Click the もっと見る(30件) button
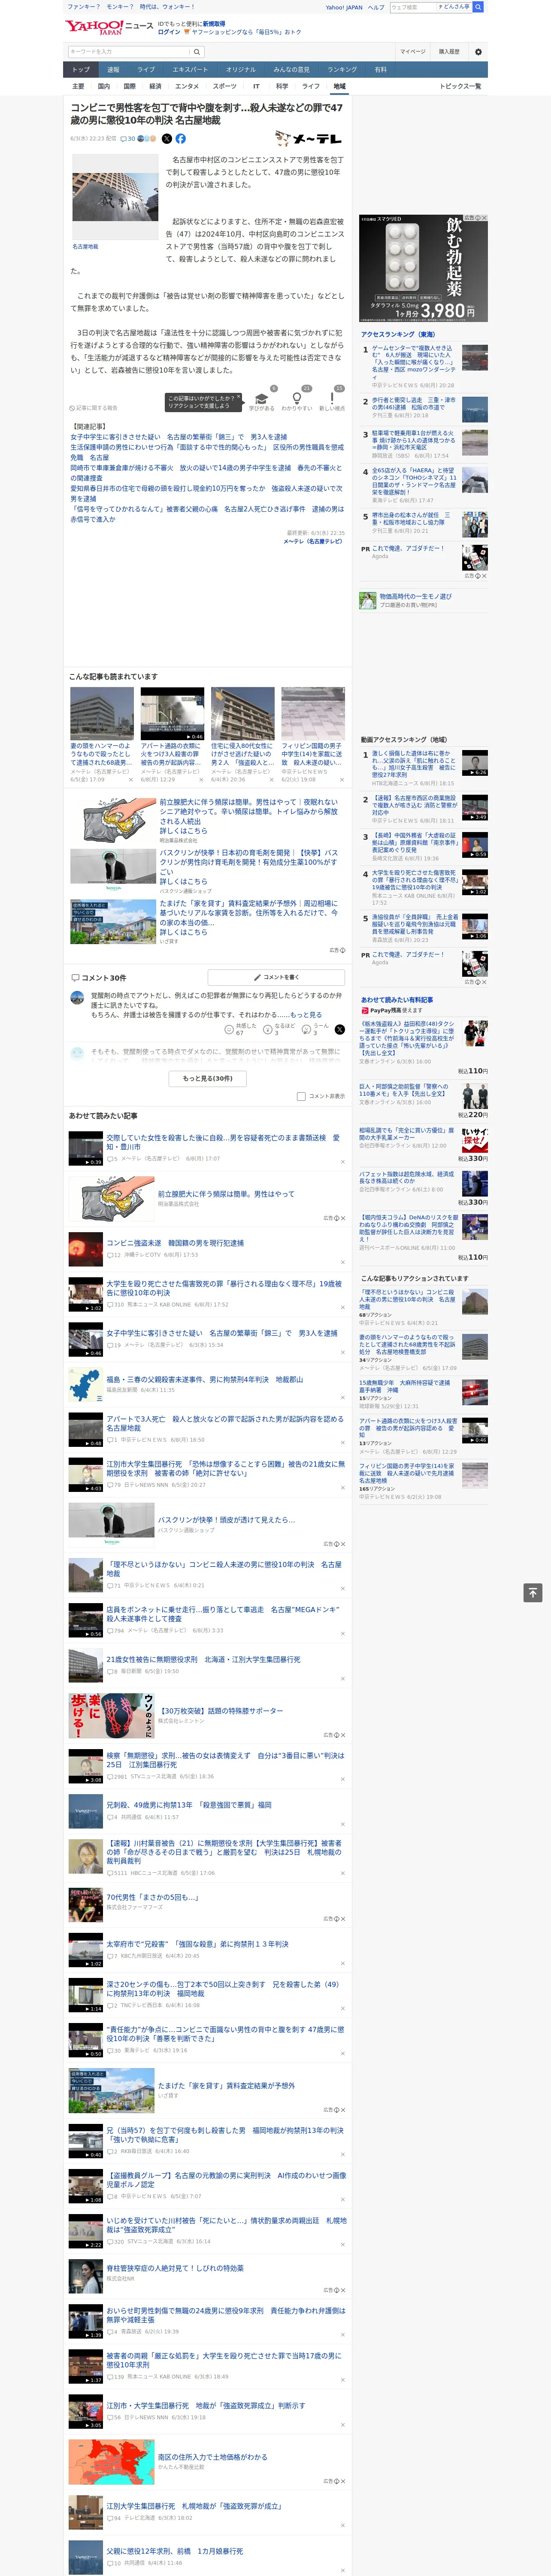This screenshot has height=2576, width=551. point(208,1078)
